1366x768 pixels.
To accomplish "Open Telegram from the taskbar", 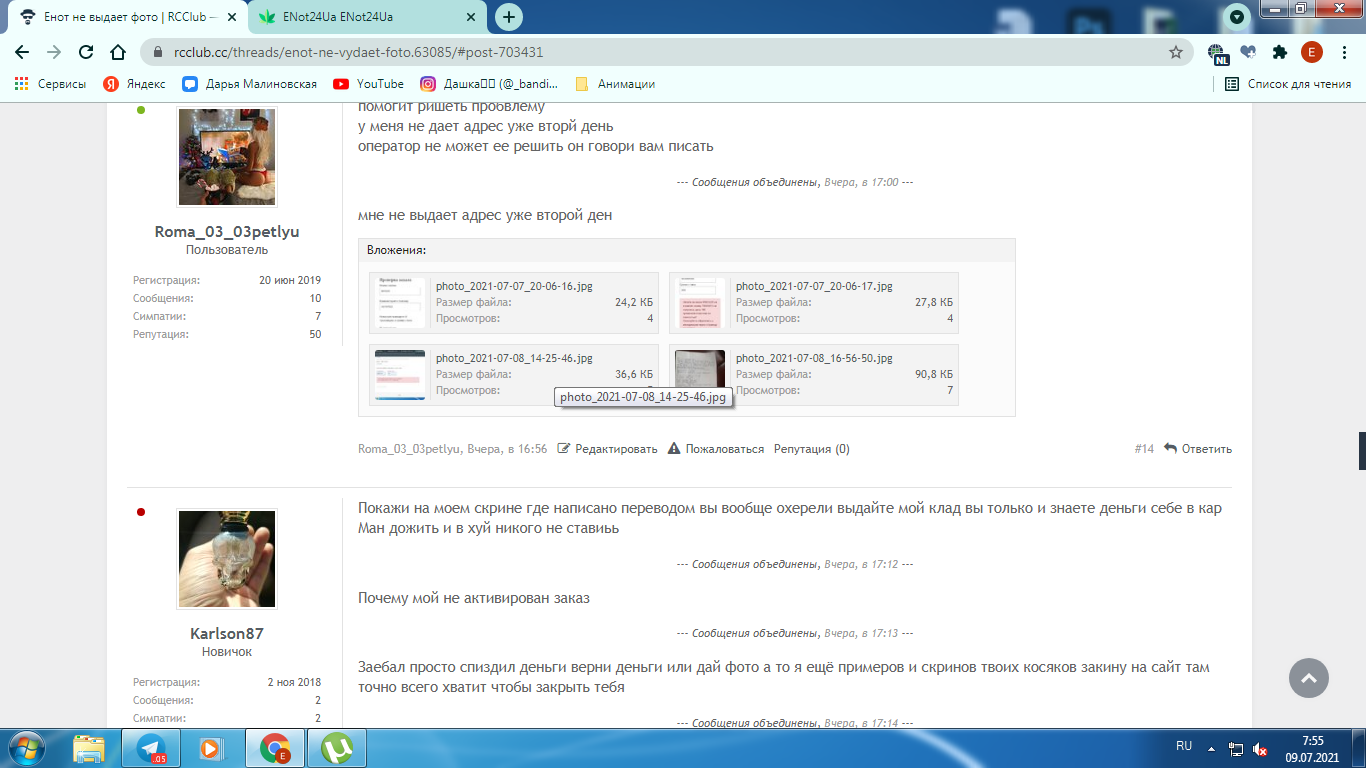I will click(151, 747).
